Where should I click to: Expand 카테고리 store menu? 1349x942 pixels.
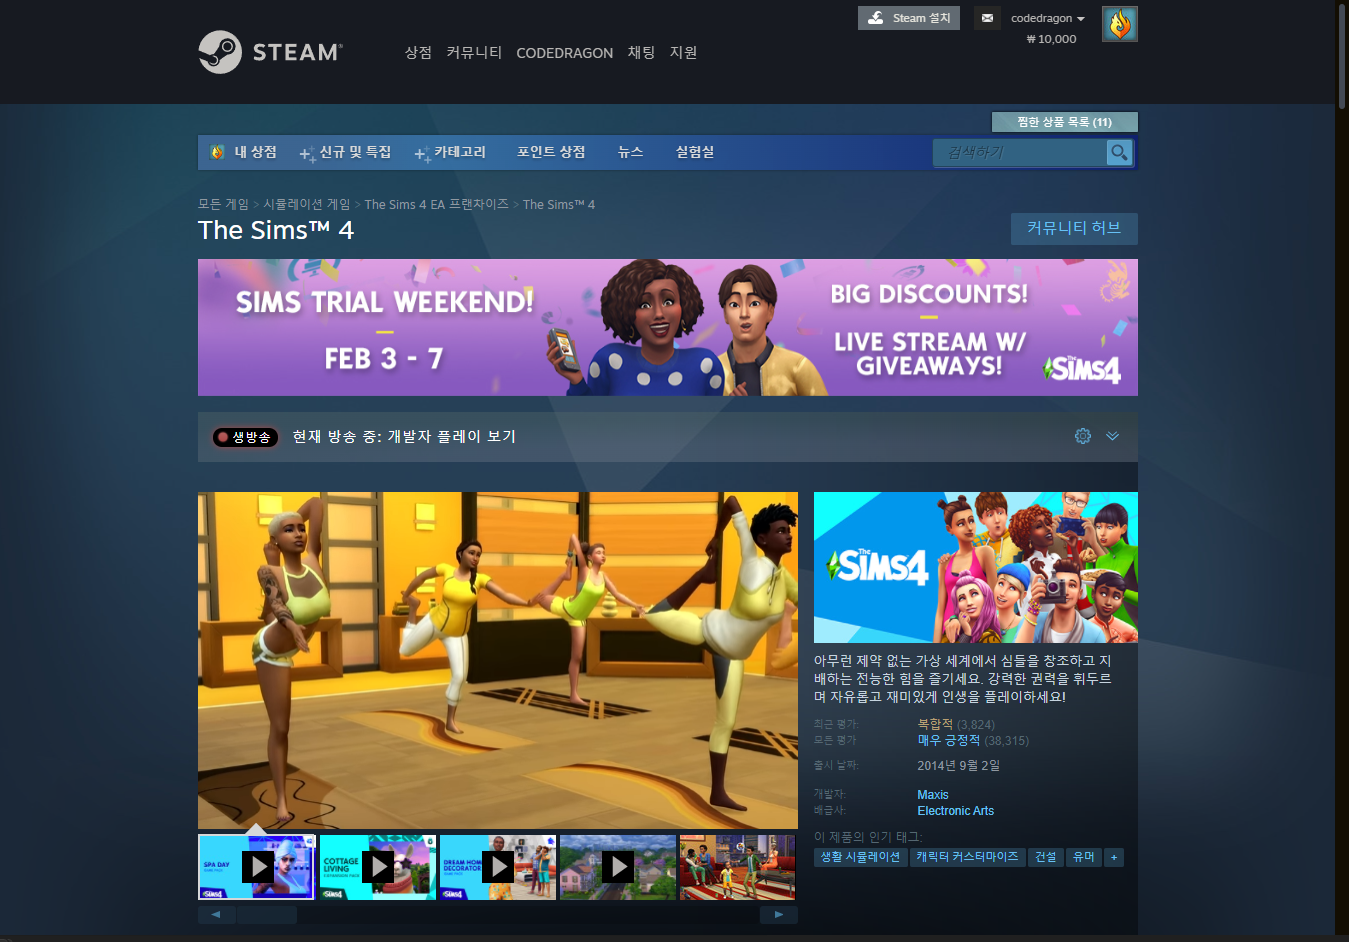point(451,152)
